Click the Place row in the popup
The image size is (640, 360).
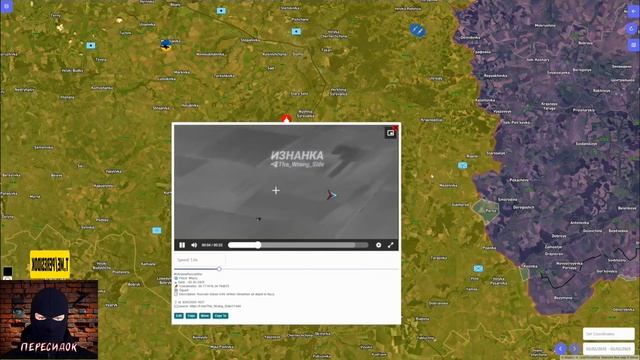[x=186, y=278]
